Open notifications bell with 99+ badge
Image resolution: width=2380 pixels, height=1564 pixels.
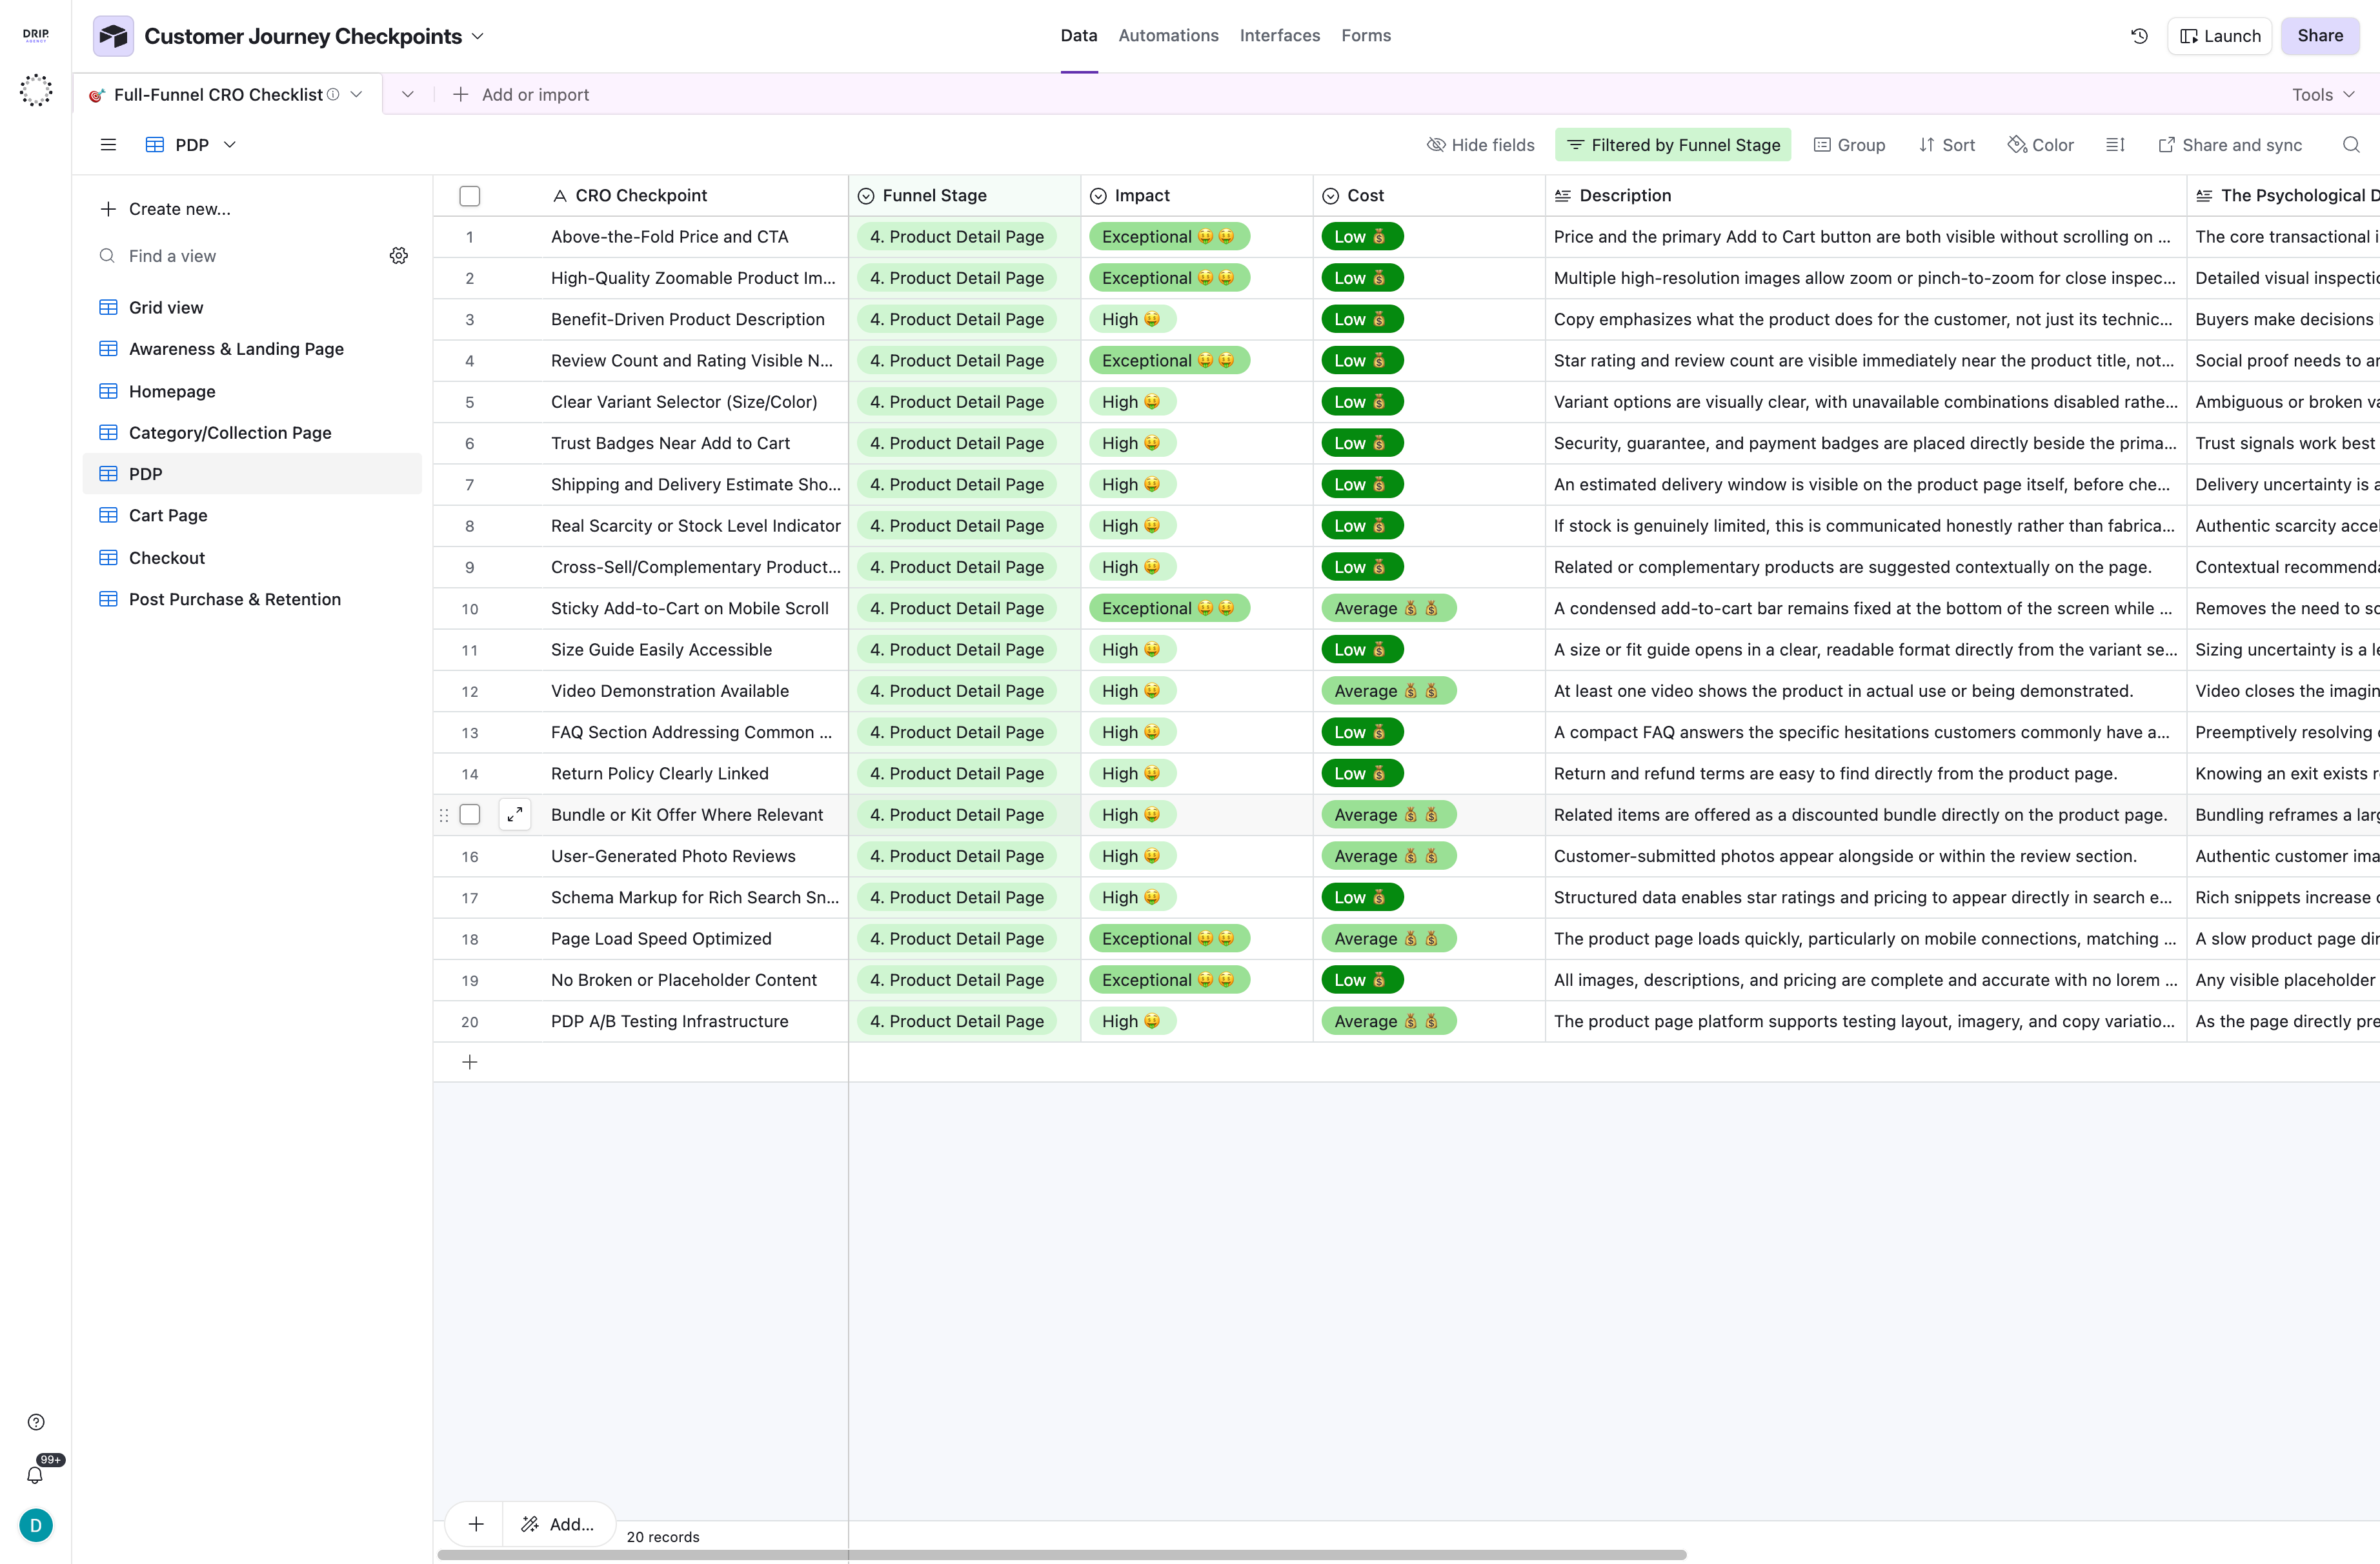point(36,1474)
